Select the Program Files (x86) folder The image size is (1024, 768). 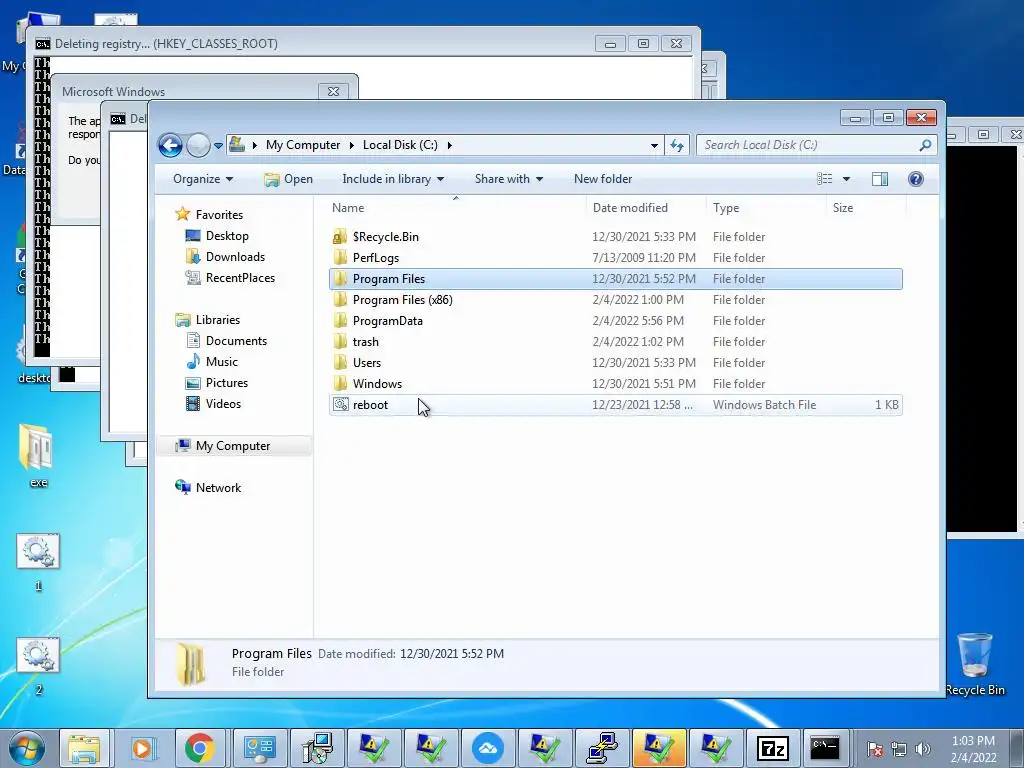pyautogui.click(x=615, y=300)
